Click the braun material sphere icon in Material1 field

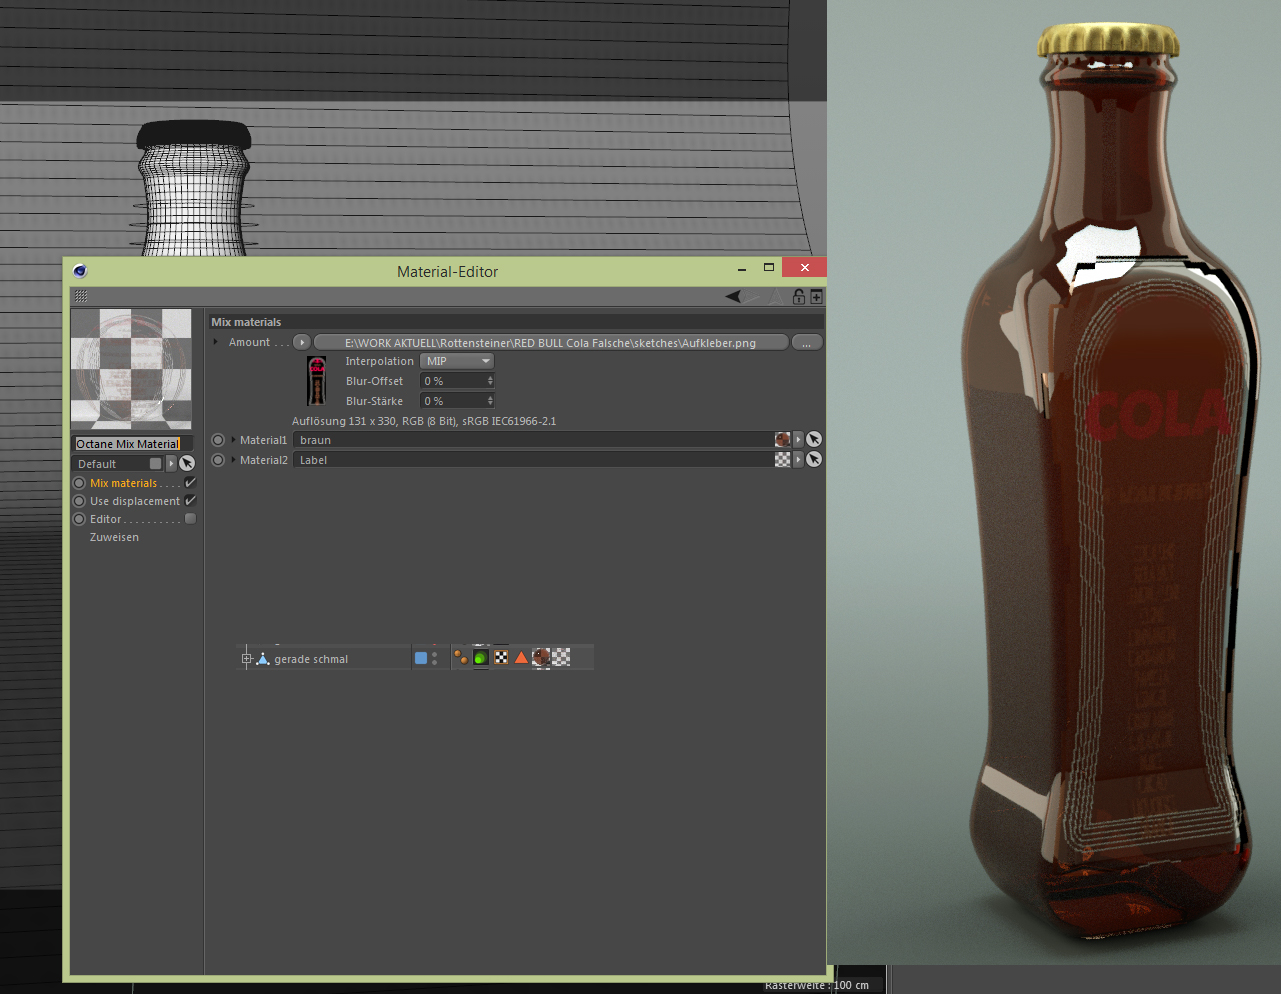[x=782, y=439]
